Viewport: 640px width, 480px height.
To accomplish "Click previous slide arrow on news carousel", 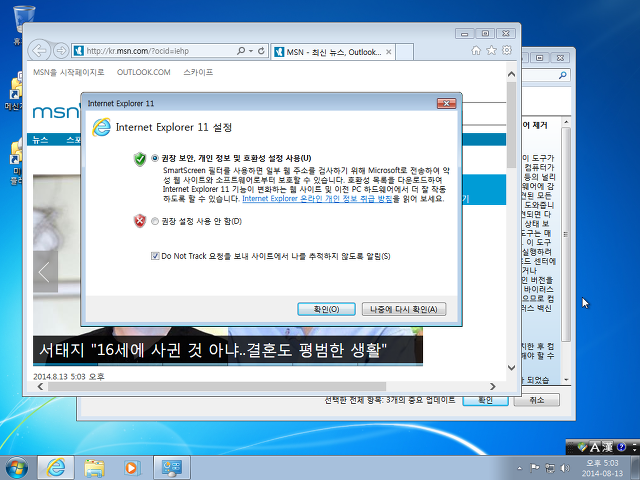I will (44, 271).
